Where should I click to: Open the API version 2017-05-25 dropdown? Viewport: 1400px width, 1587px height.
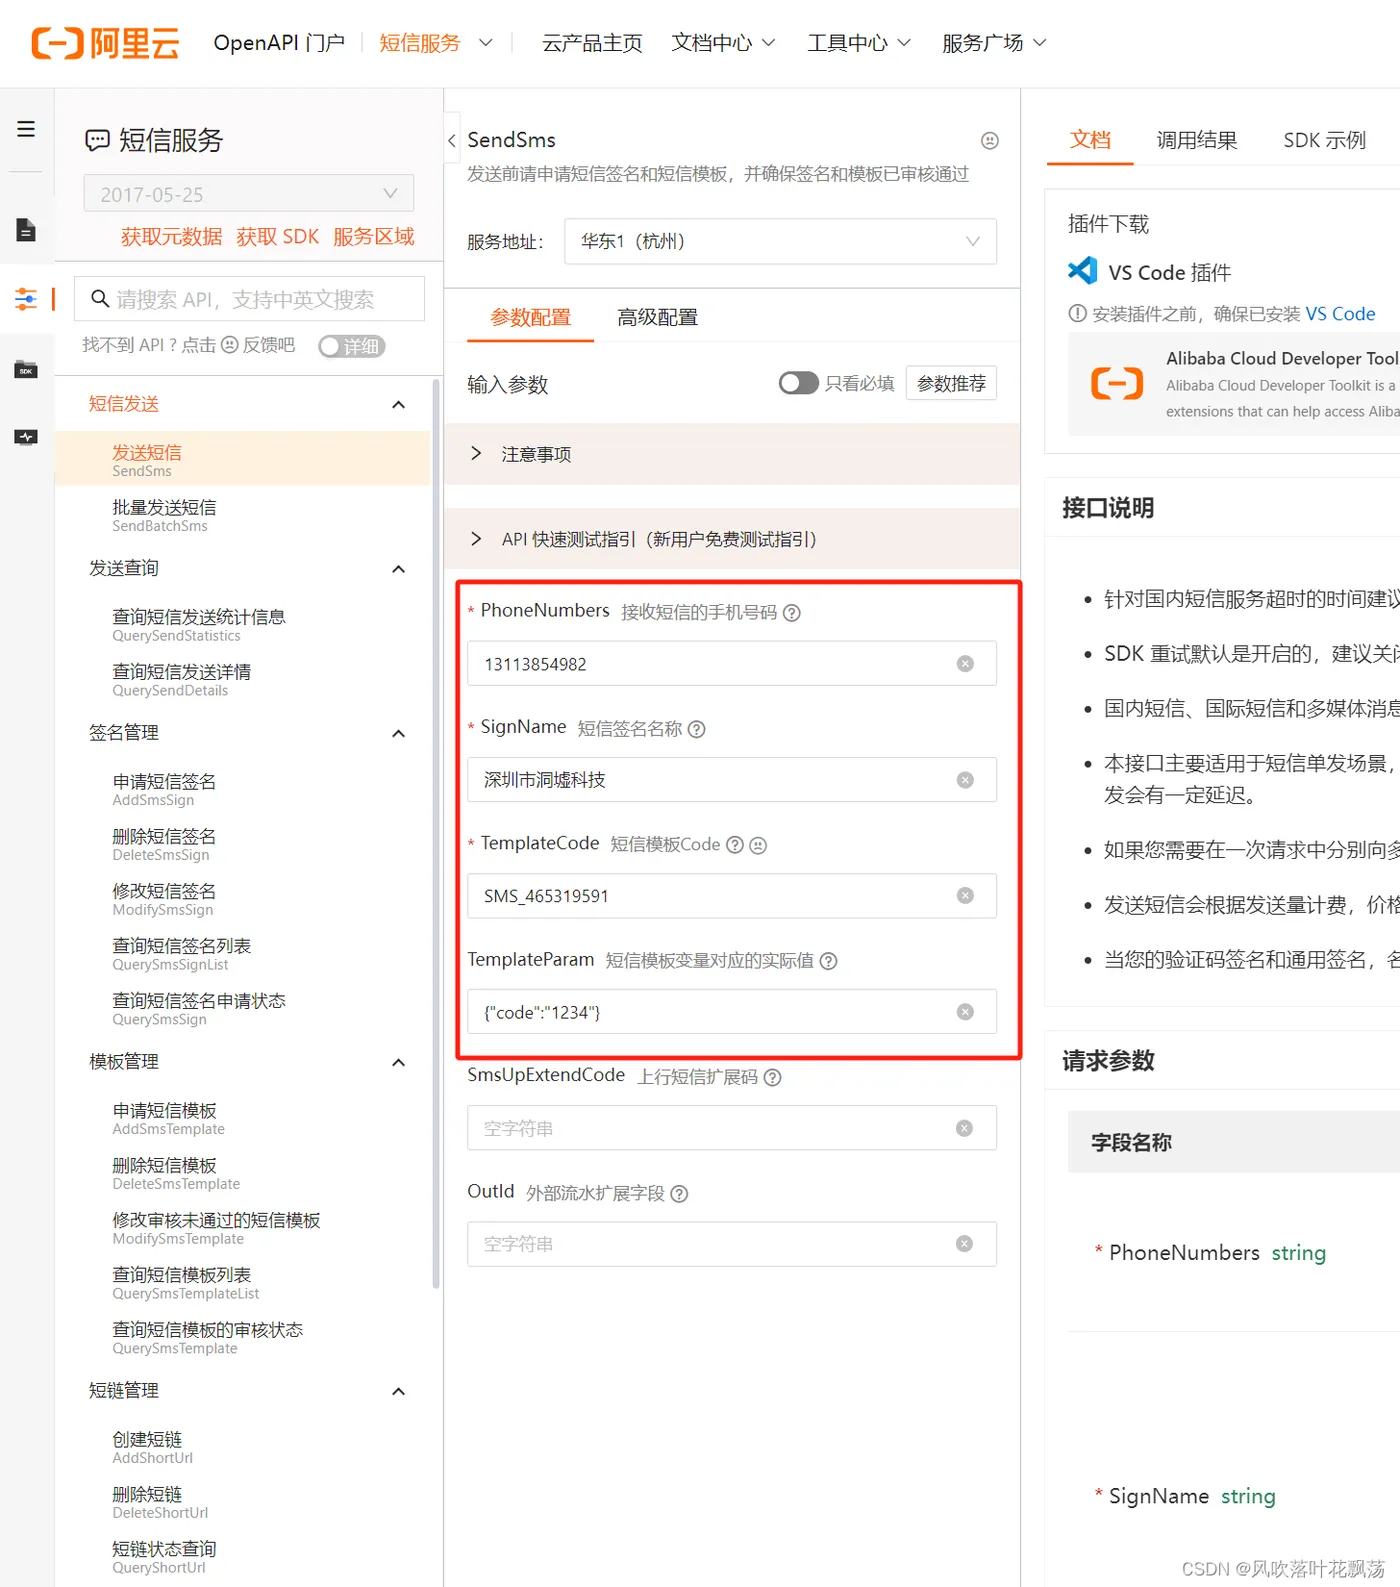(x=249, y=194)
